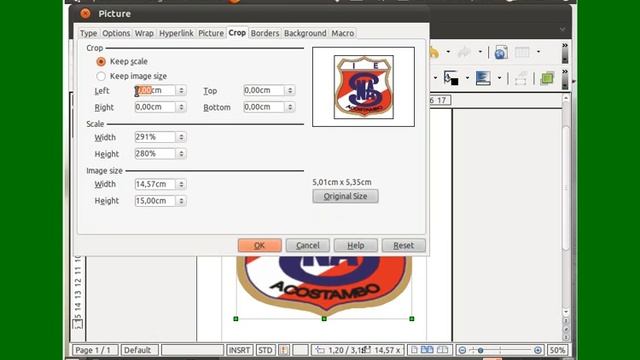Click the zoom in plus icon
The height and width of the screenshot is (360, 640).
[538, 350]
